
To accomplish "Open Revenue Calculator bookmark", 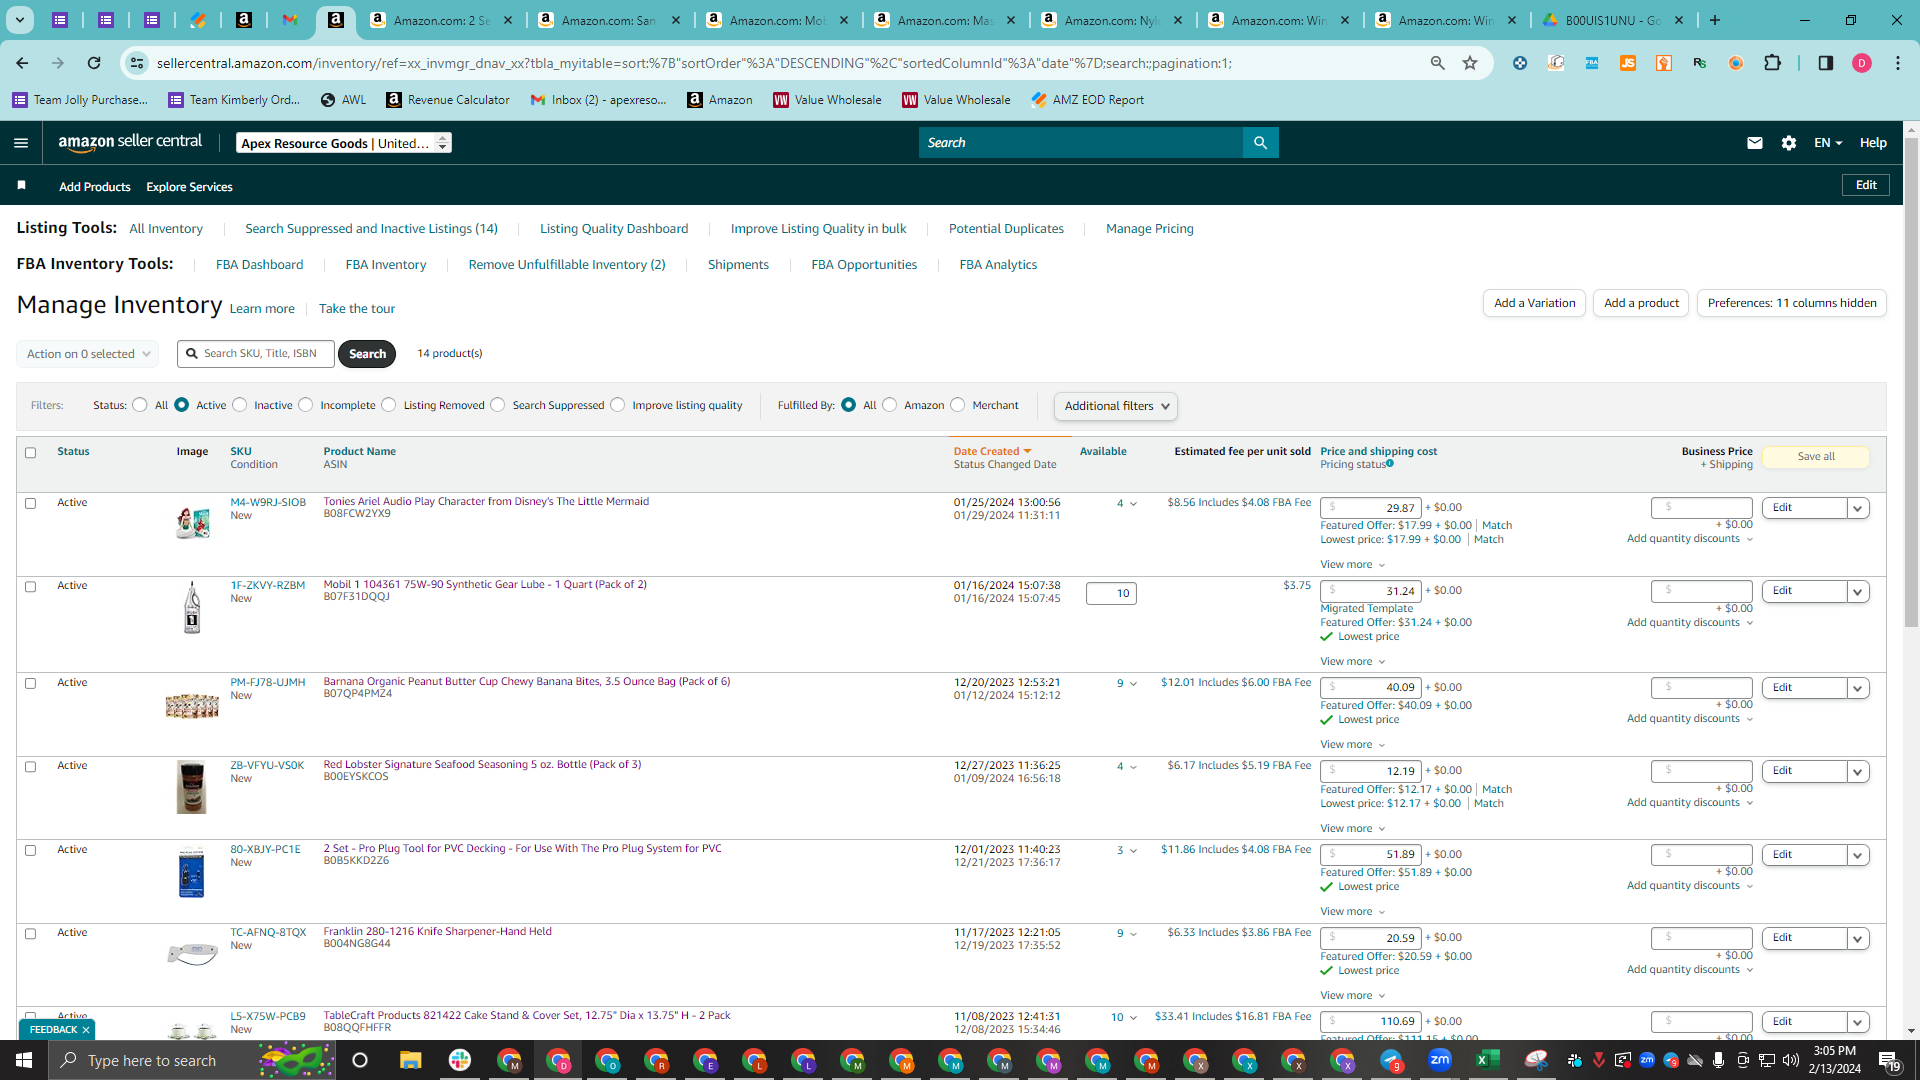I will point(448,100).
